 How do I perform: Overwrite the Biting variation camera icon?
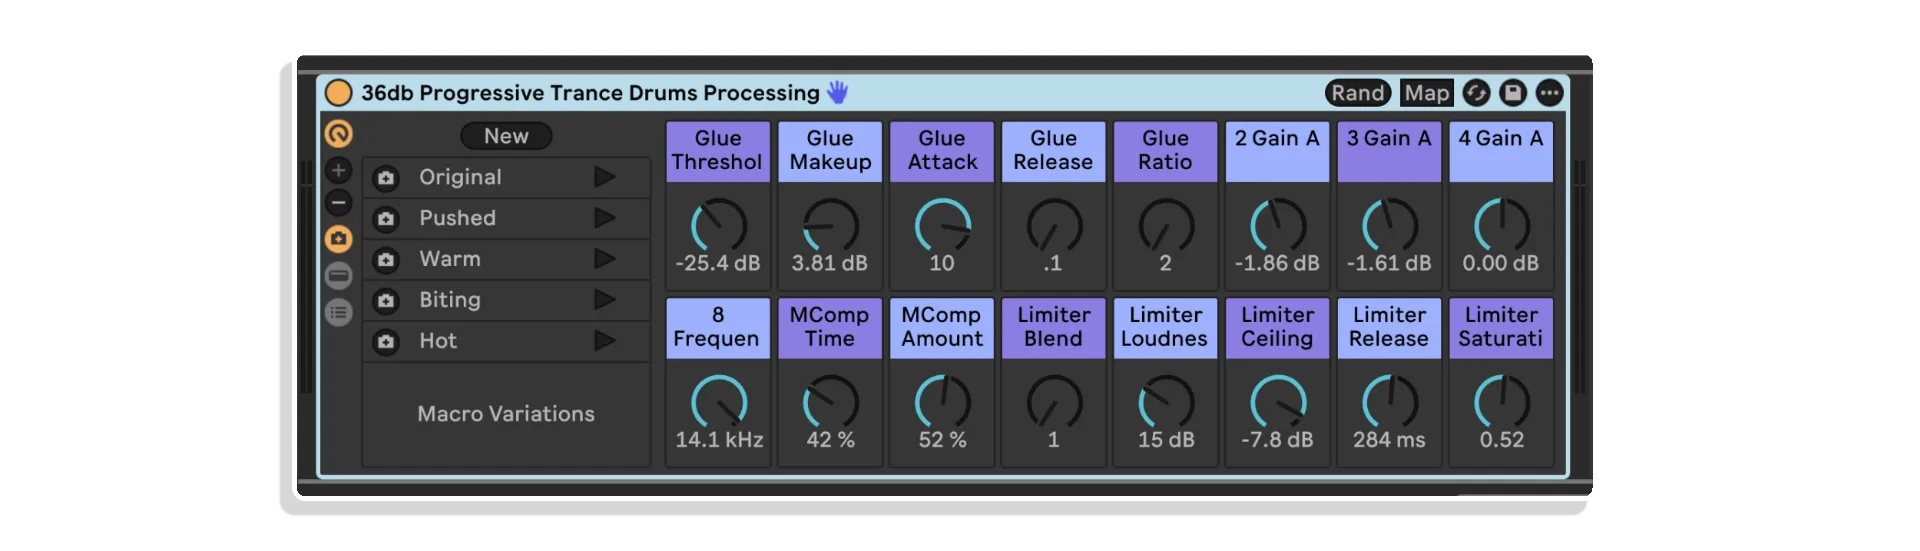pyautogui.click(x=386, y=301)
